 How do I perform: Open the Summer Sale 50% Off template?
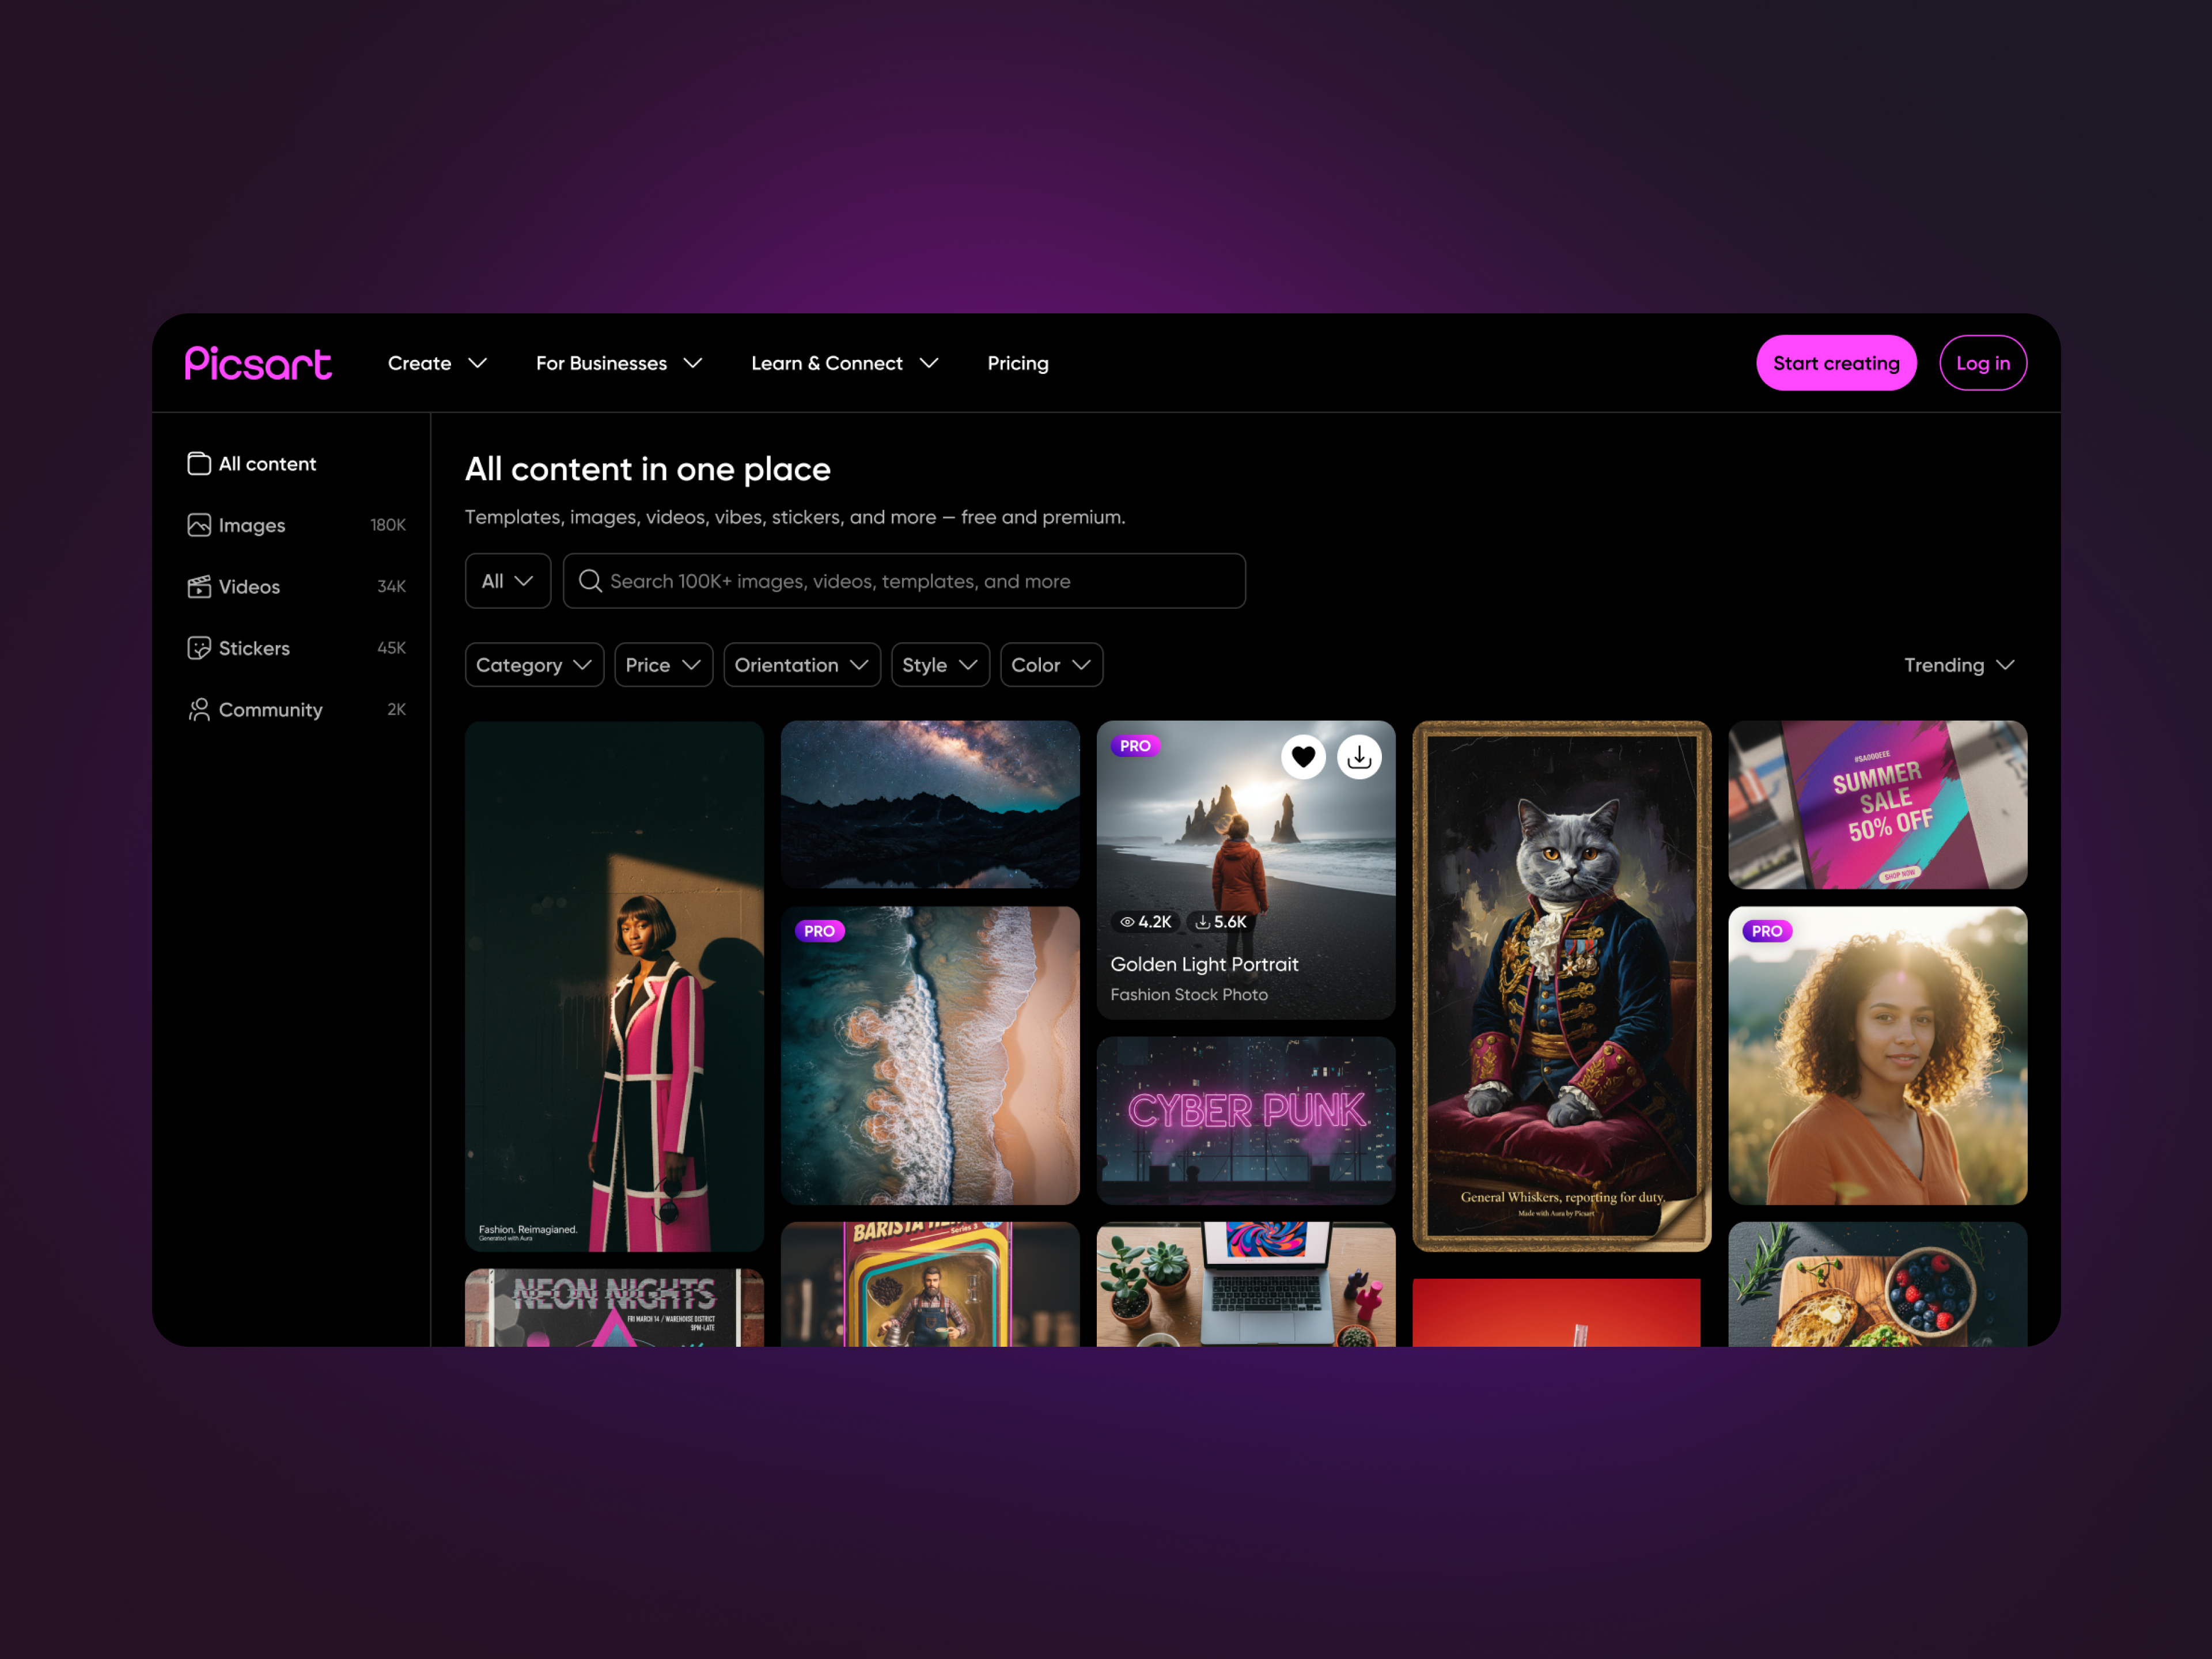(x=1877, y=805)
